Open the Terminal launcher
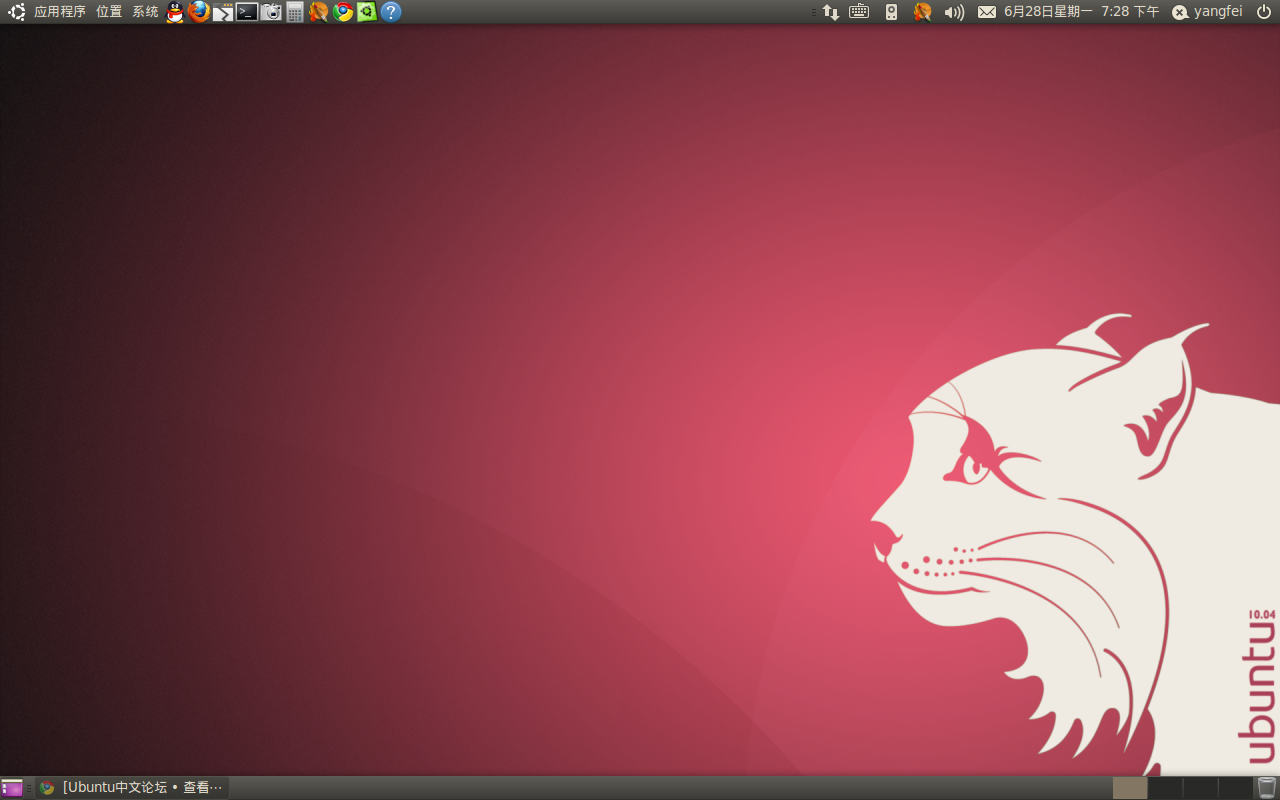The height and width of the screenshot is (800, 1280). (x=247, y=12)
